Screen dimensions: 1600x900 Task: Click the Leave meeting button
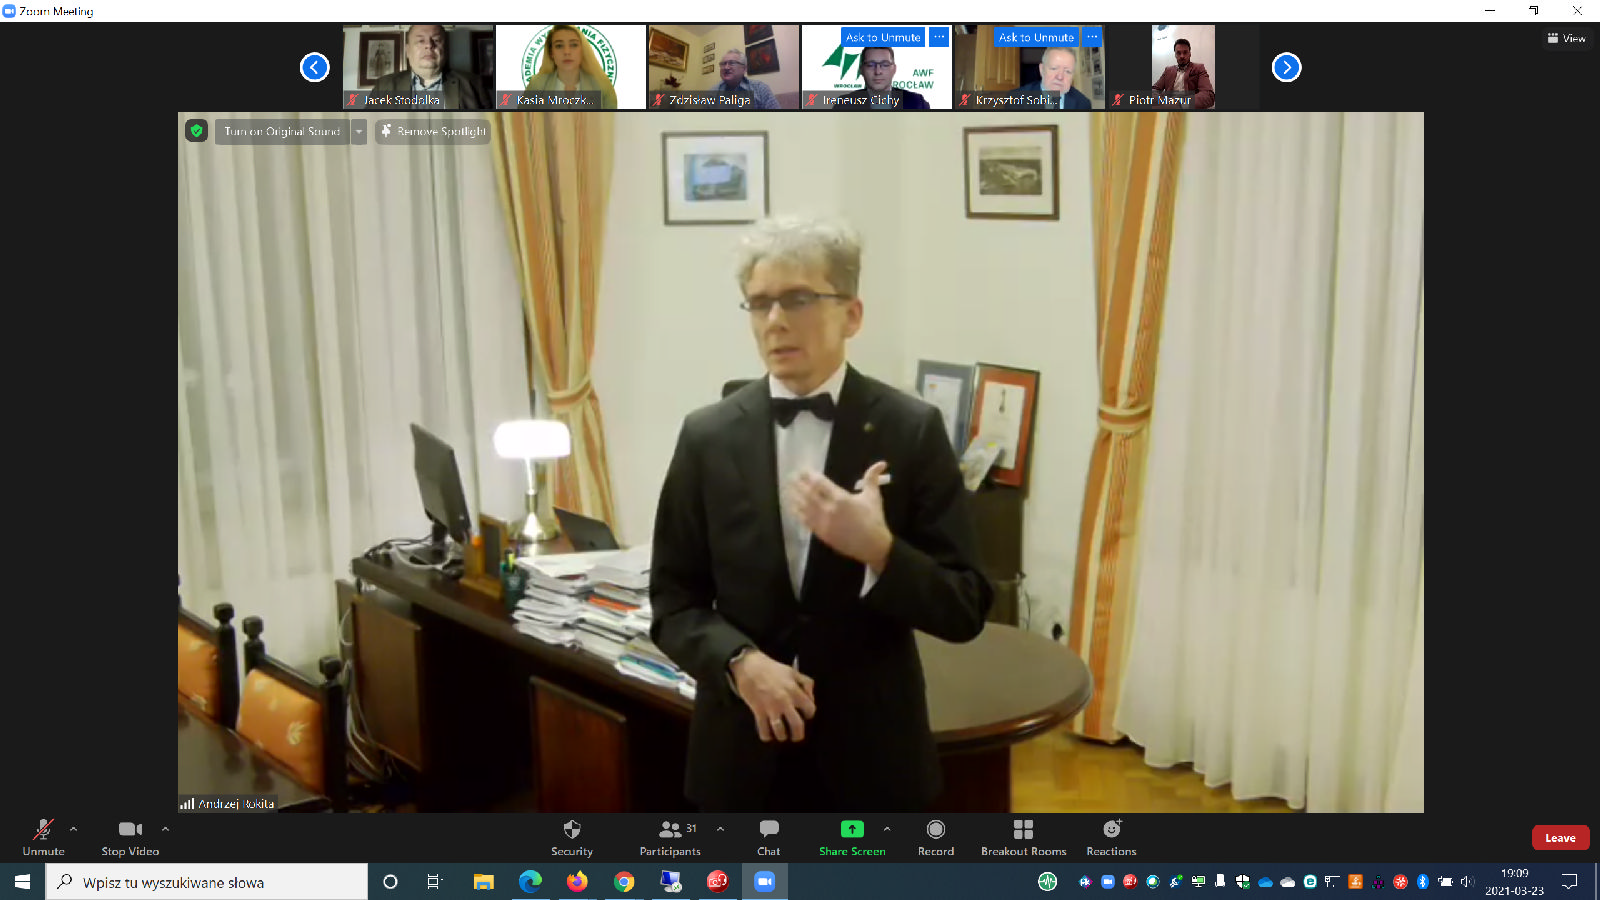(x=1560, y=838)
